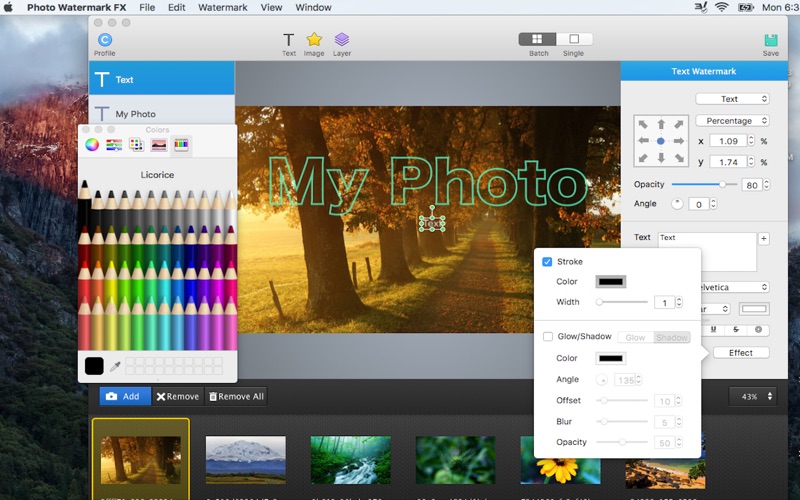Align watermark to left arrow

(643, 141)
